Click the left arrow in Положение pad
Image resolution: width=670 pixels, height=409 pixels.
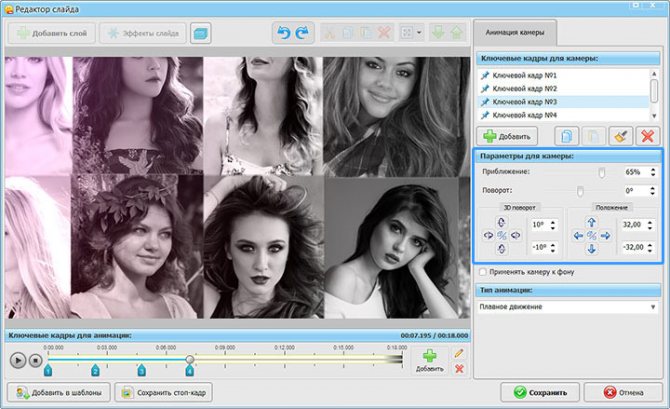578,235
